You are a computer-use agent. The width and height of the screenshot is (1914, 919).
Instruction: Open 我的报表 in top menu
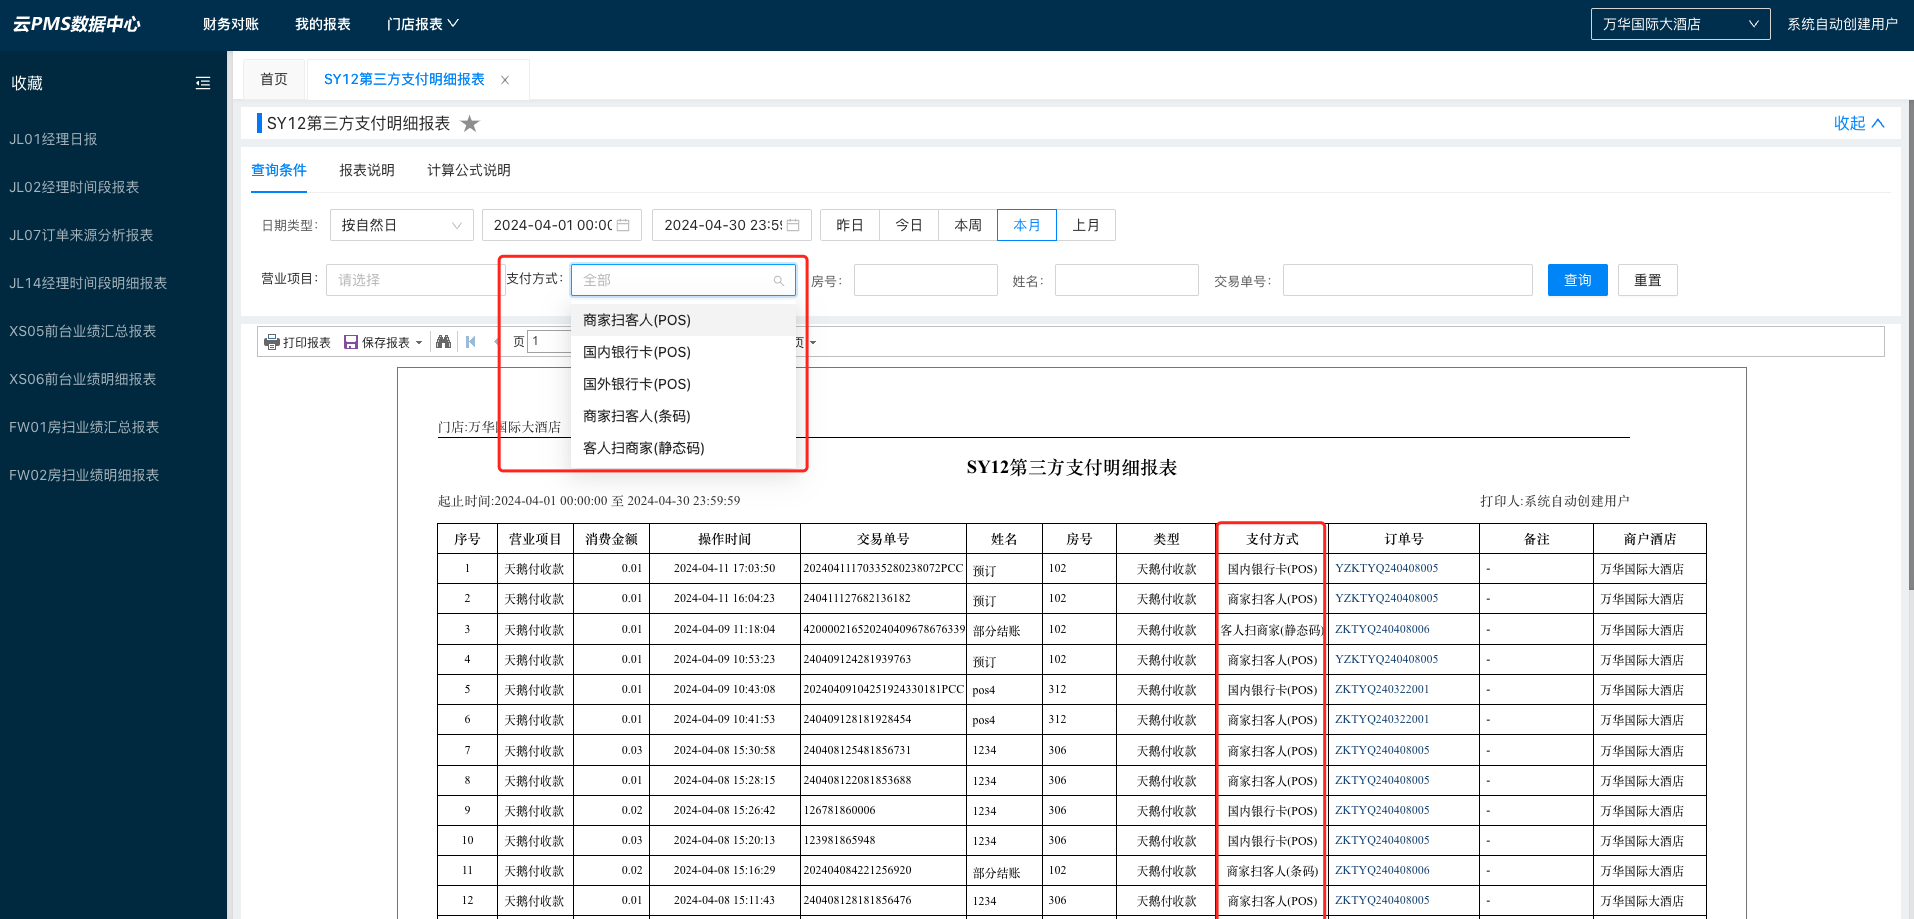click(x=322, y=24)
